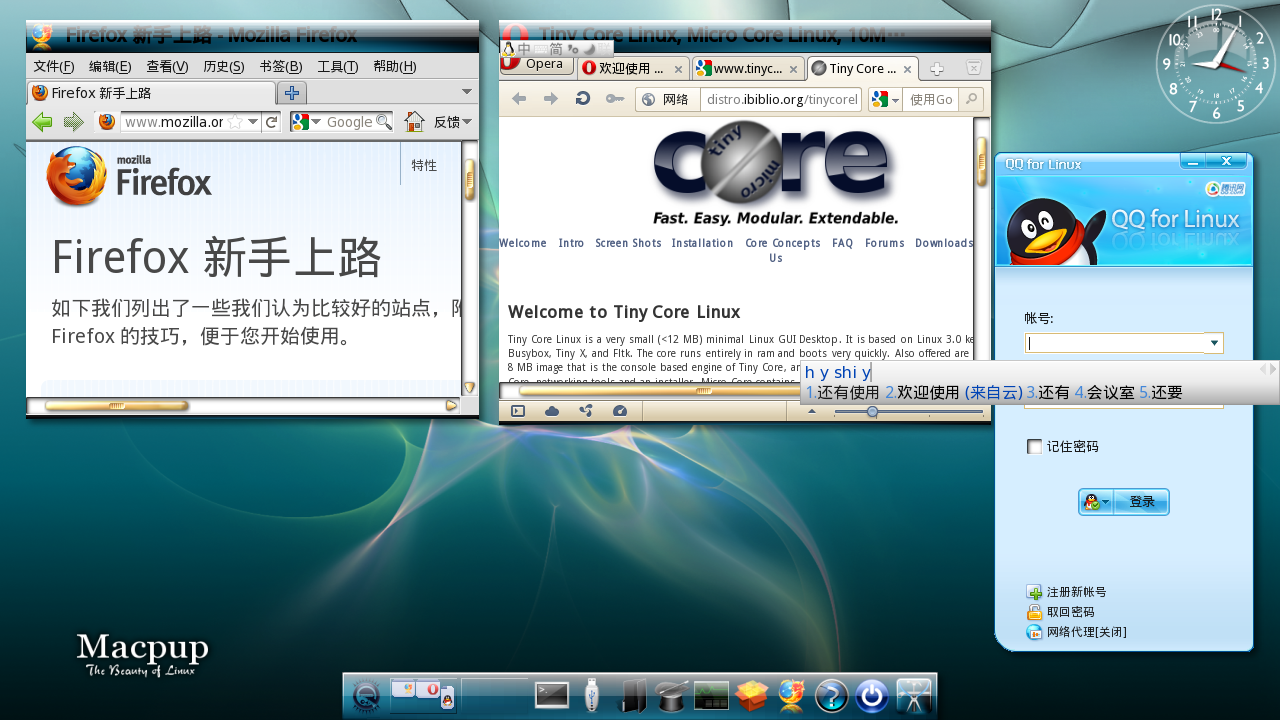This screenshot has width=1280, height=720.
Task: Reload the Opera page
Action: [582, 98]
